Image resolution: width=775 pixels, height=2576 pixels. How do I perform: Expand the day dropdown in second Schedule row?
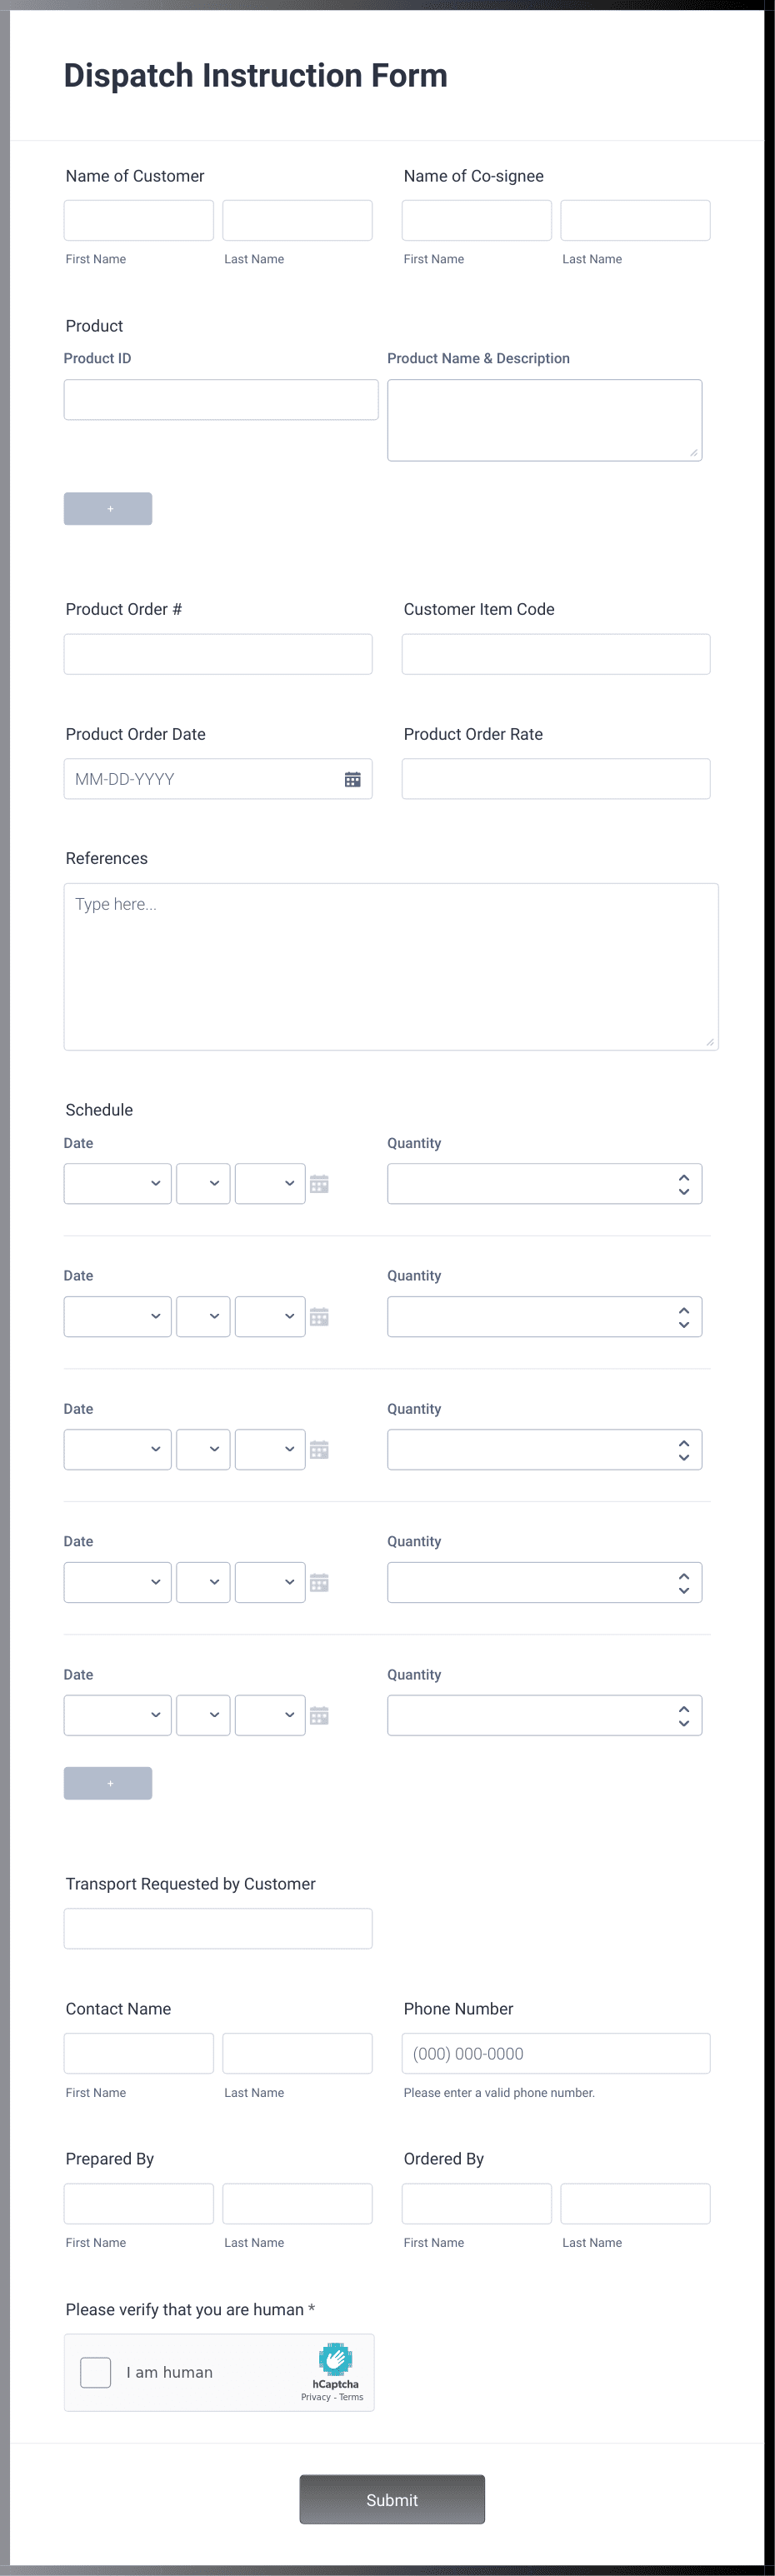click(x=204, y=1316)
